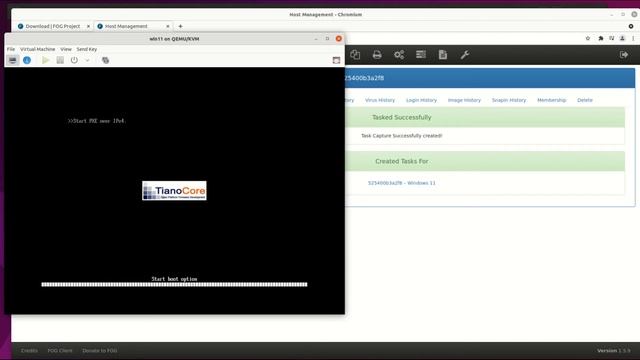
Task: Open FOG Image Management icon
Action: tap(355, 55)
